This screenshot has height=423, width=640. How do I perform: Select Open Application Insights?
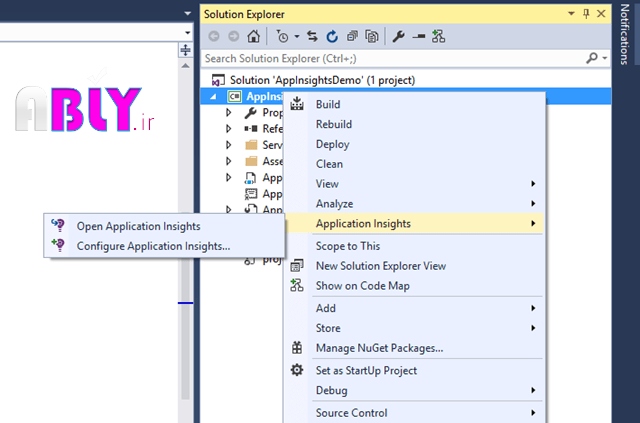164,226
